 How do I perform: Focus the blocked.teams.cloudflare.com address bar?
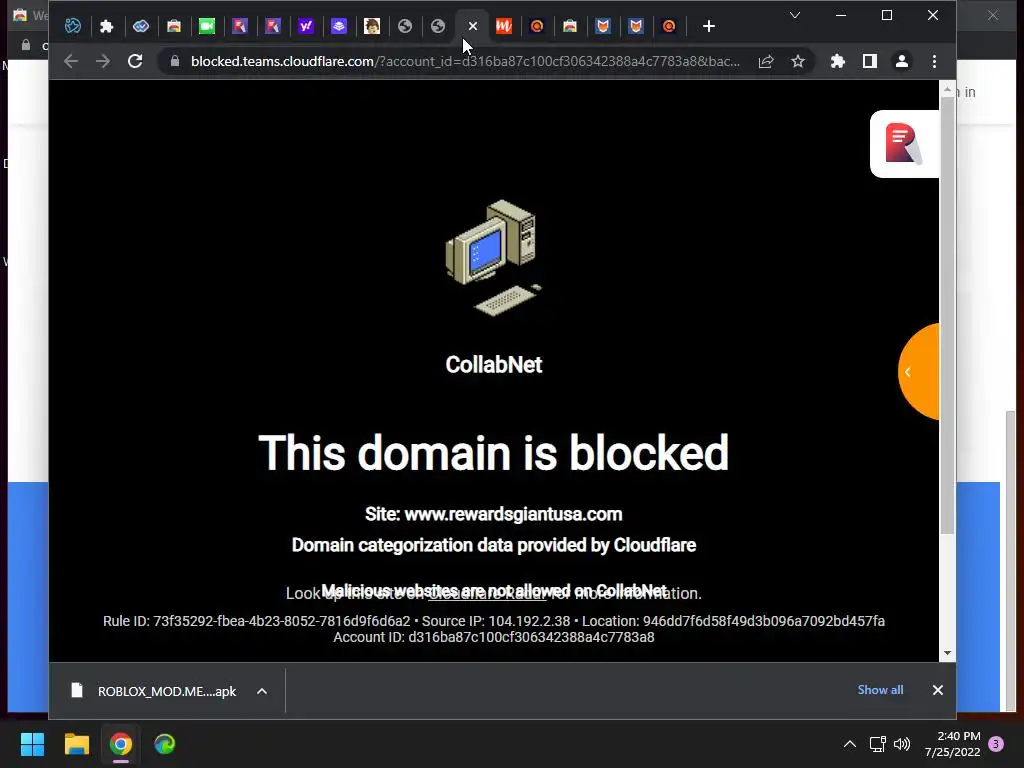[465, 61]
